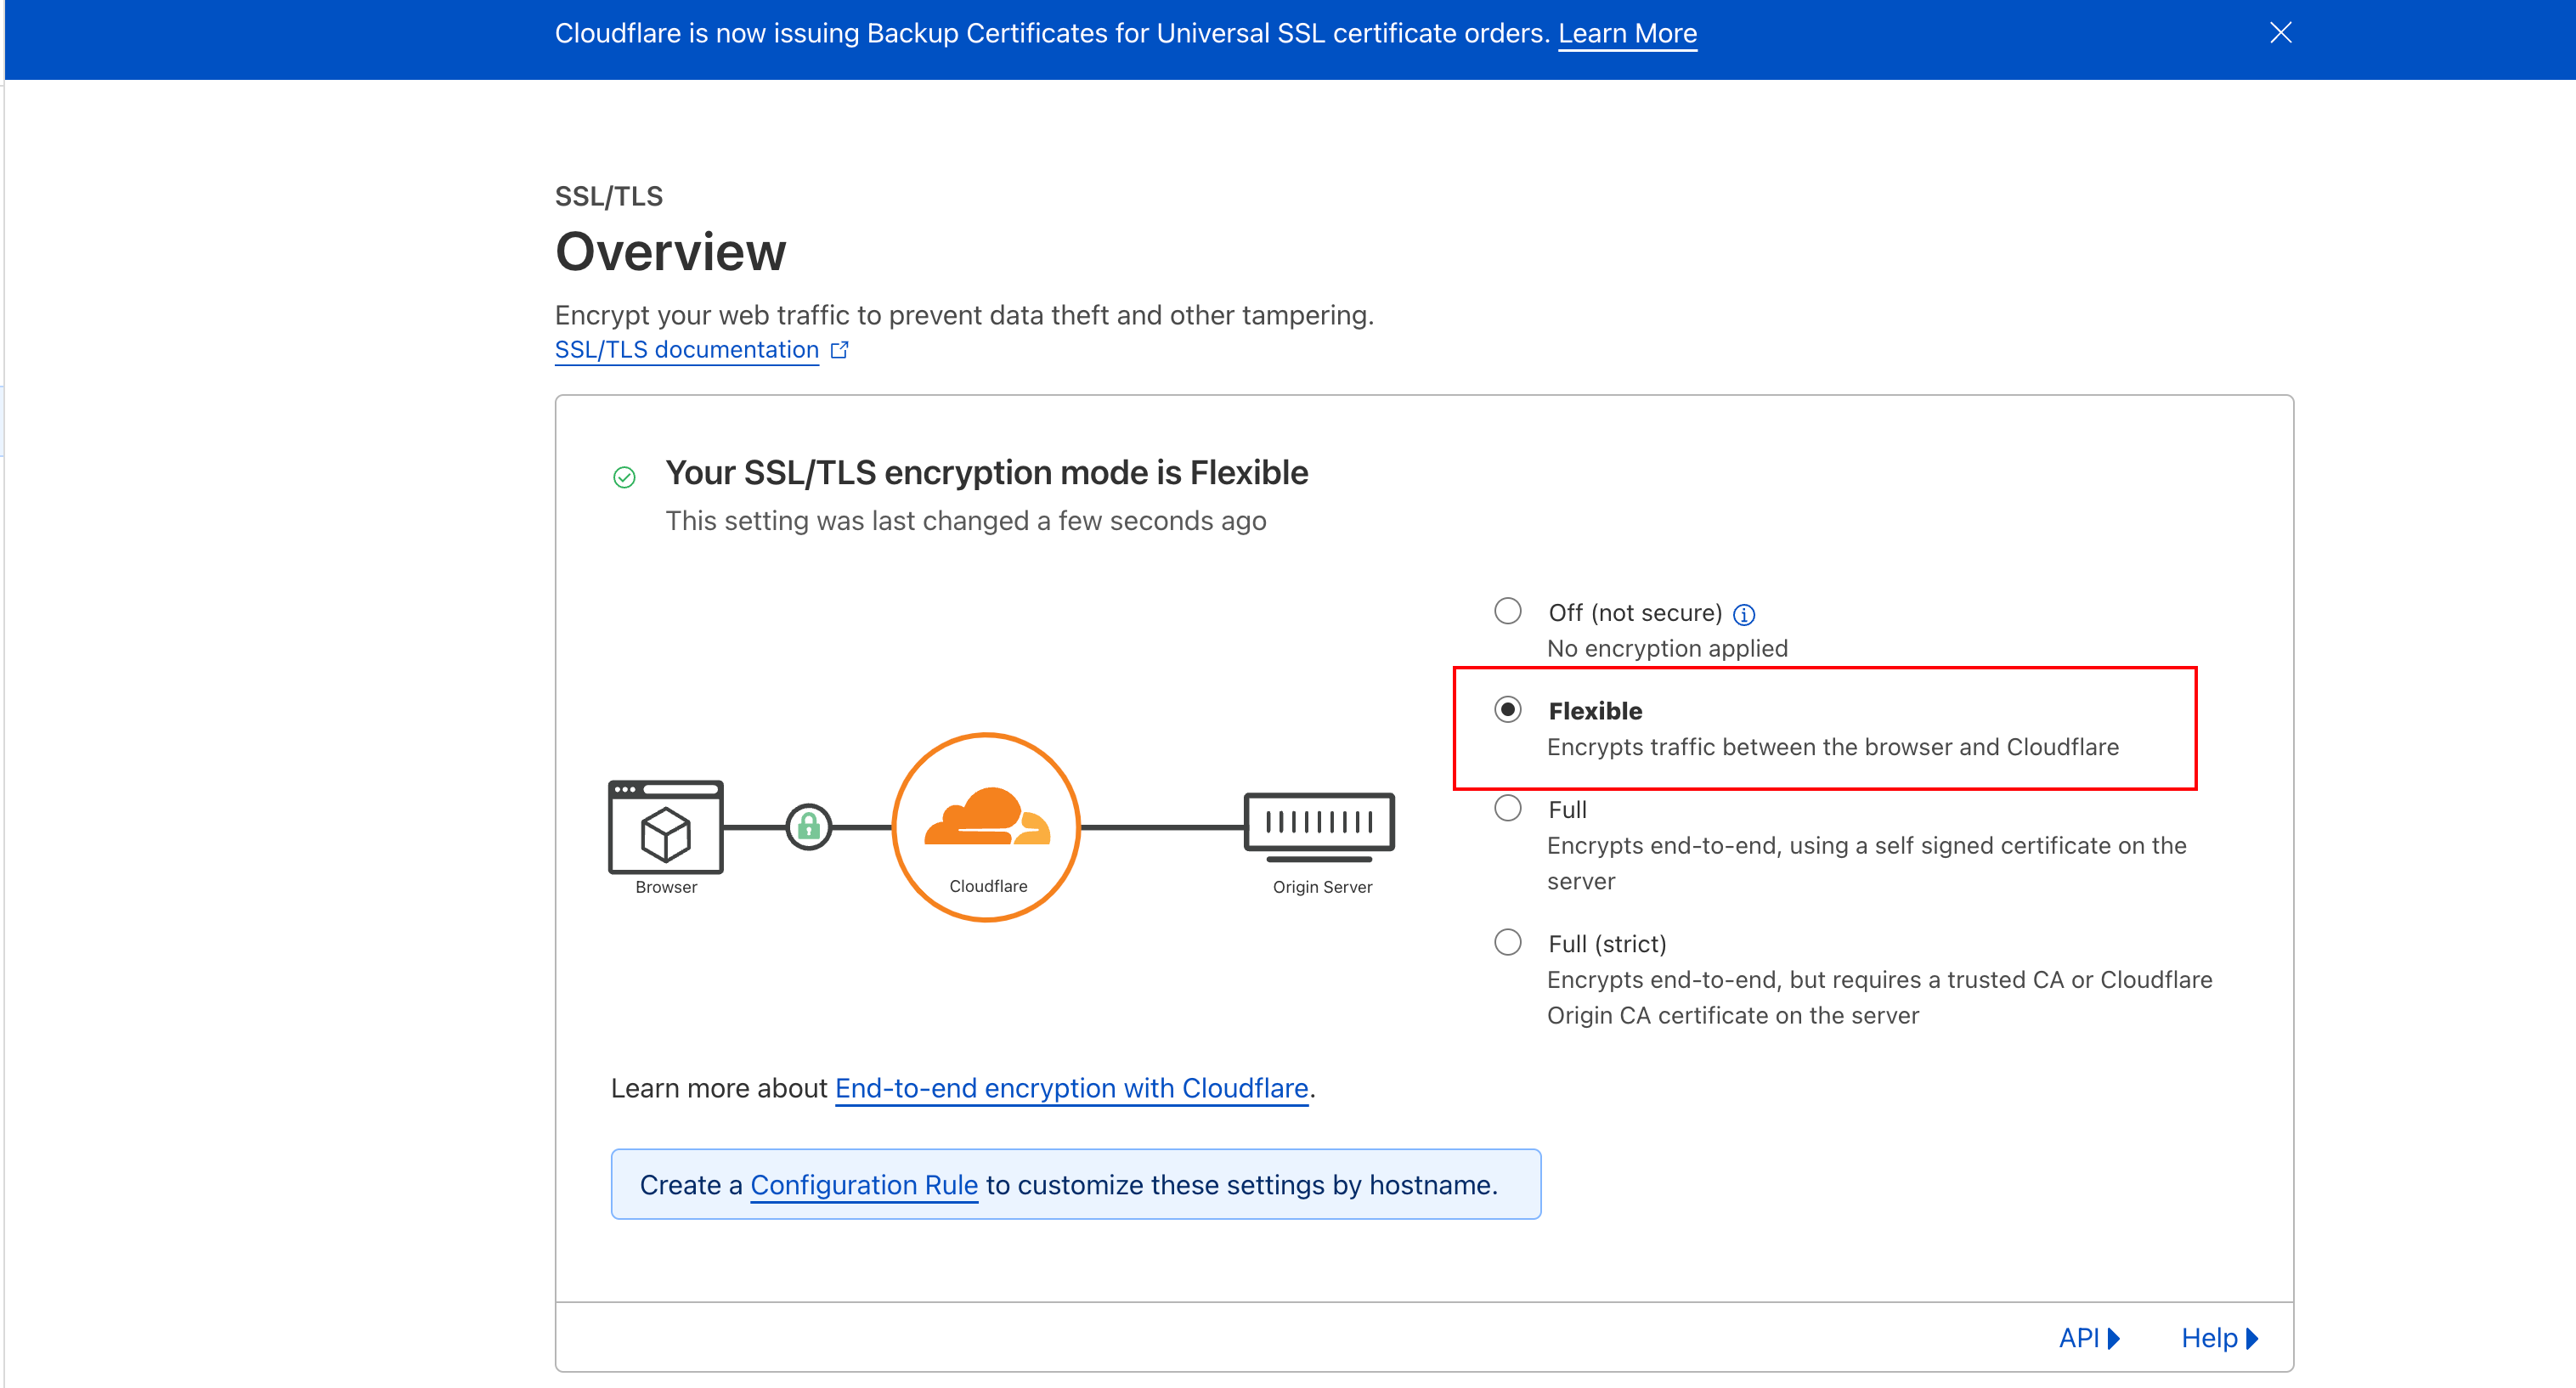Open Learn More link in banner
The width and height of the screenshot is (2576, 1388).
[1626, 34]
